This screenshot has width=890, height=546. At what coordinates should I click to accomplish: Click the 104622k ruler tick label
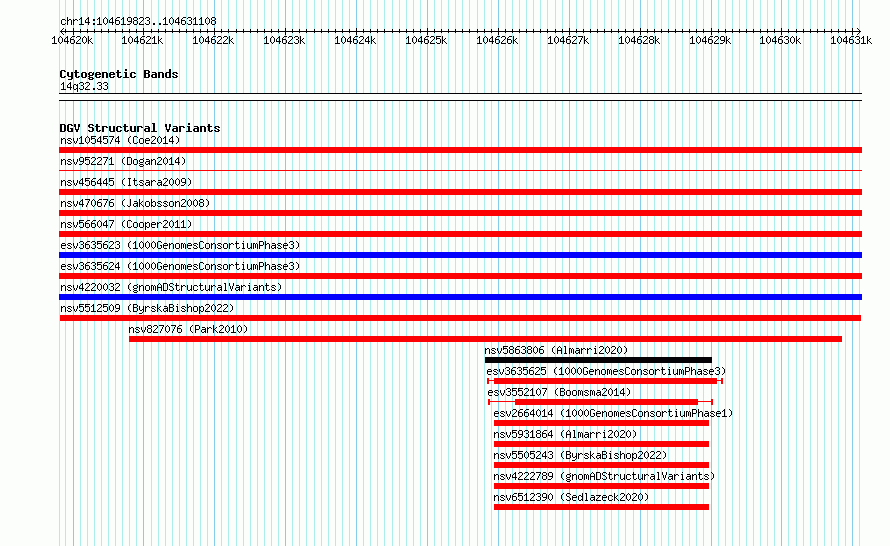click(213, 40)
